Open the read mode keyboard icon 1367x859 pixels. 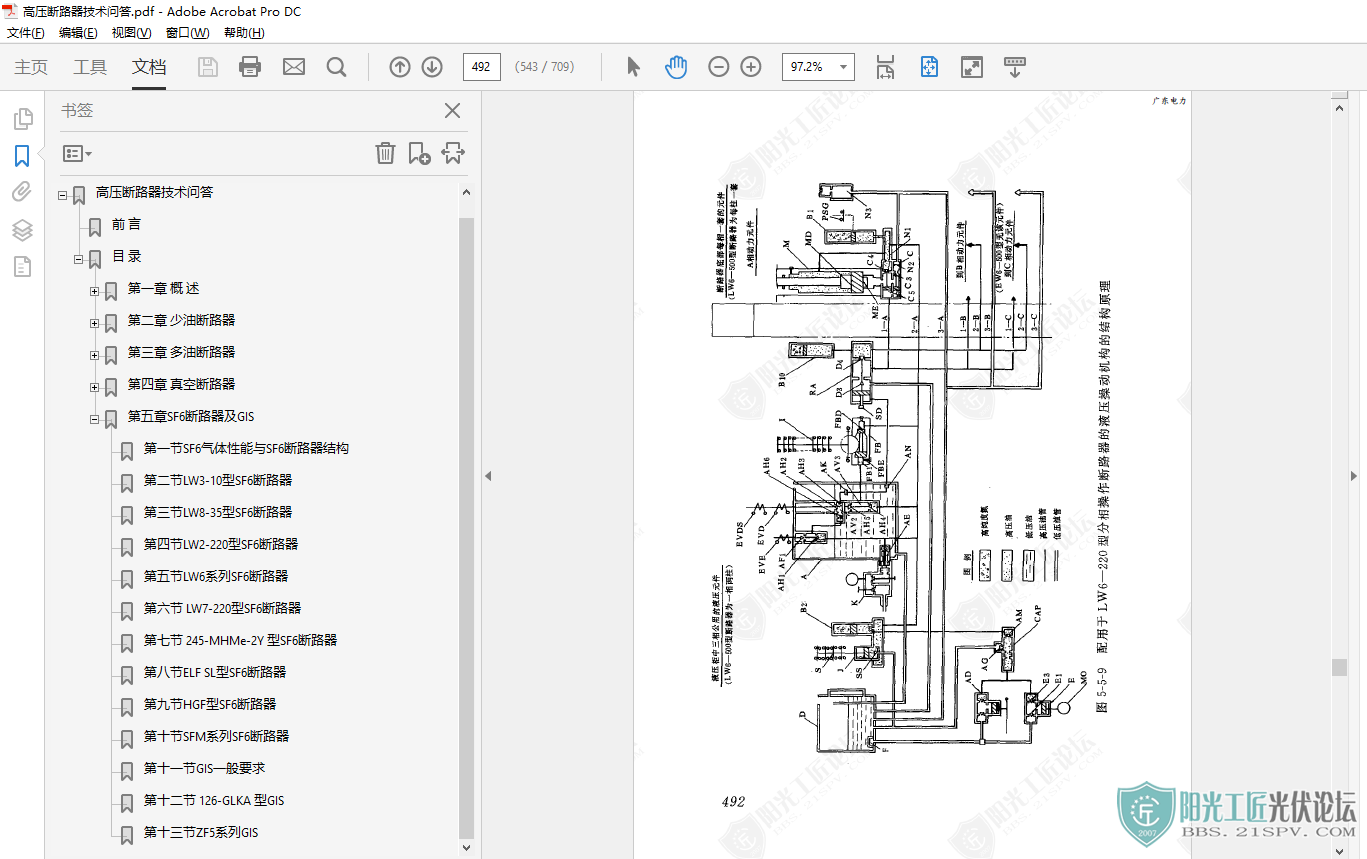click(1015, 67)
